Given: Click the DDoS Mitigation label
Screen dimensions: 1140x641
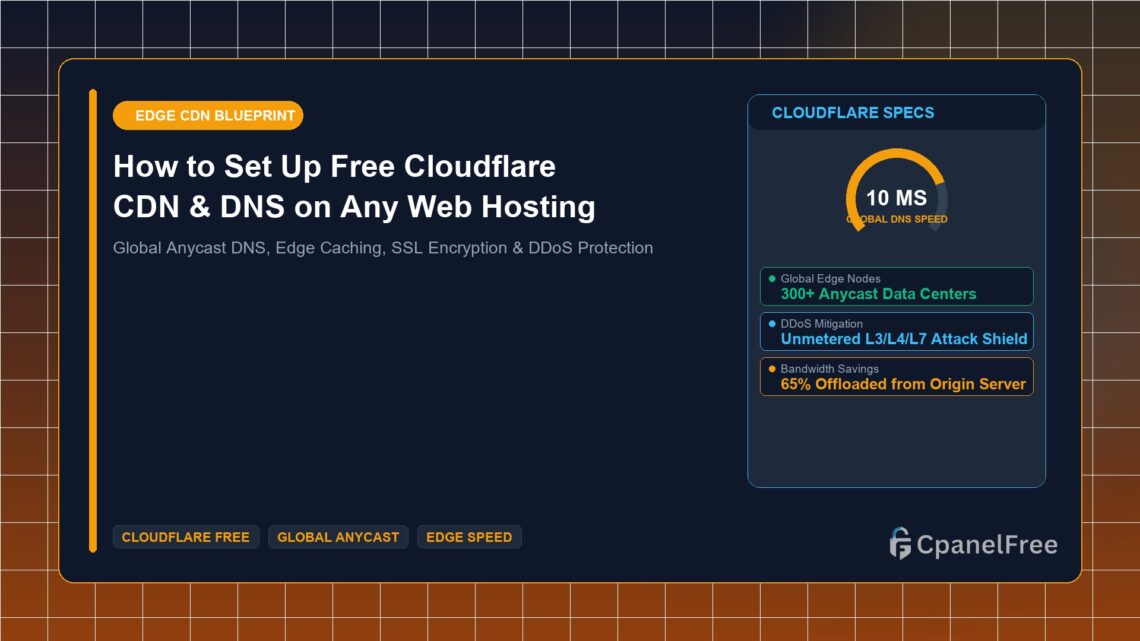Looking at the screenshot, I should pos(822,323).
